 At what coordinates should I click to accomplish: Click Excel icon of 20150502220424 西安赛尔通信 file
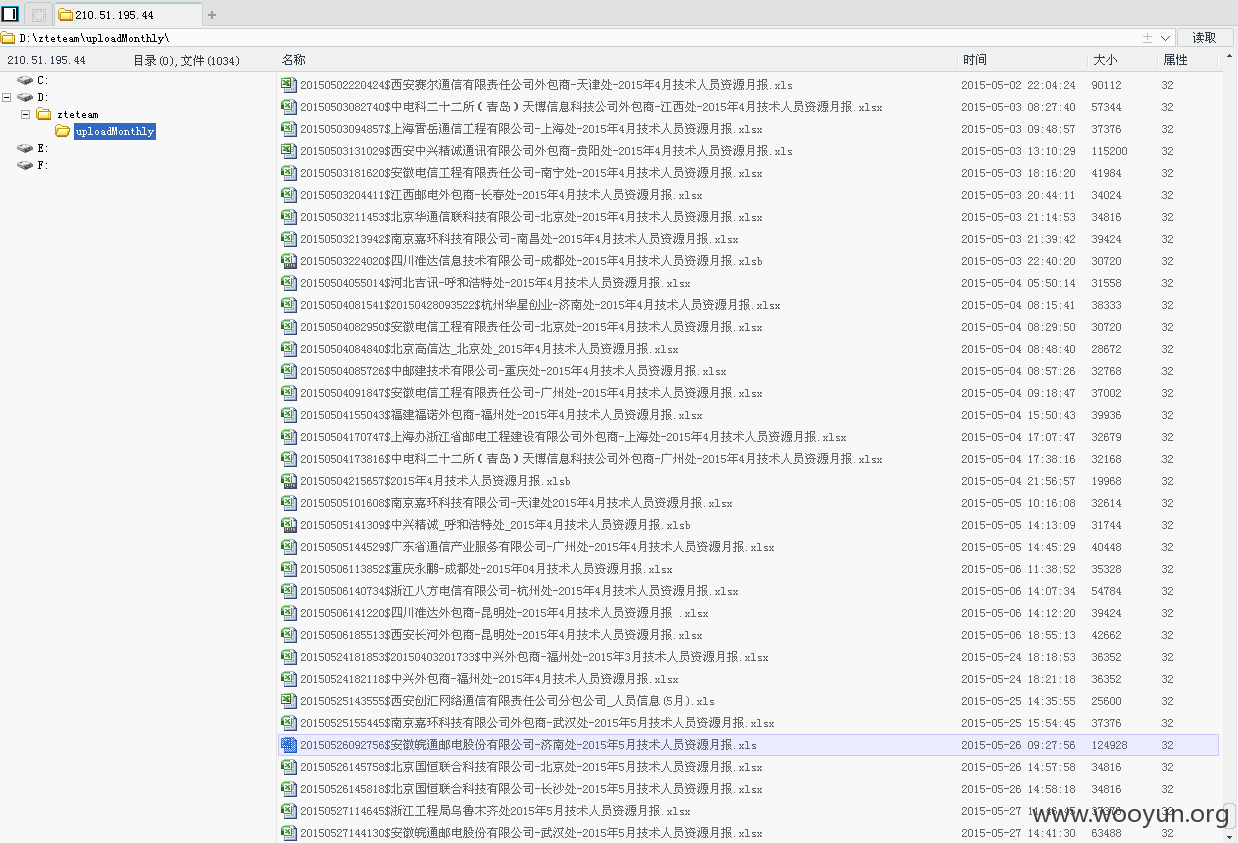point(289,85)
